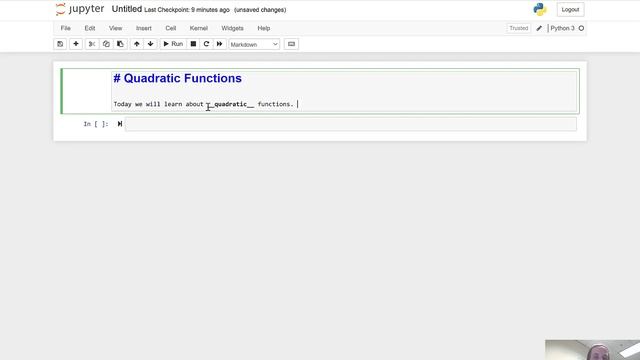Open the View menu
Screen dimensions: 640x360
point(116,28)
